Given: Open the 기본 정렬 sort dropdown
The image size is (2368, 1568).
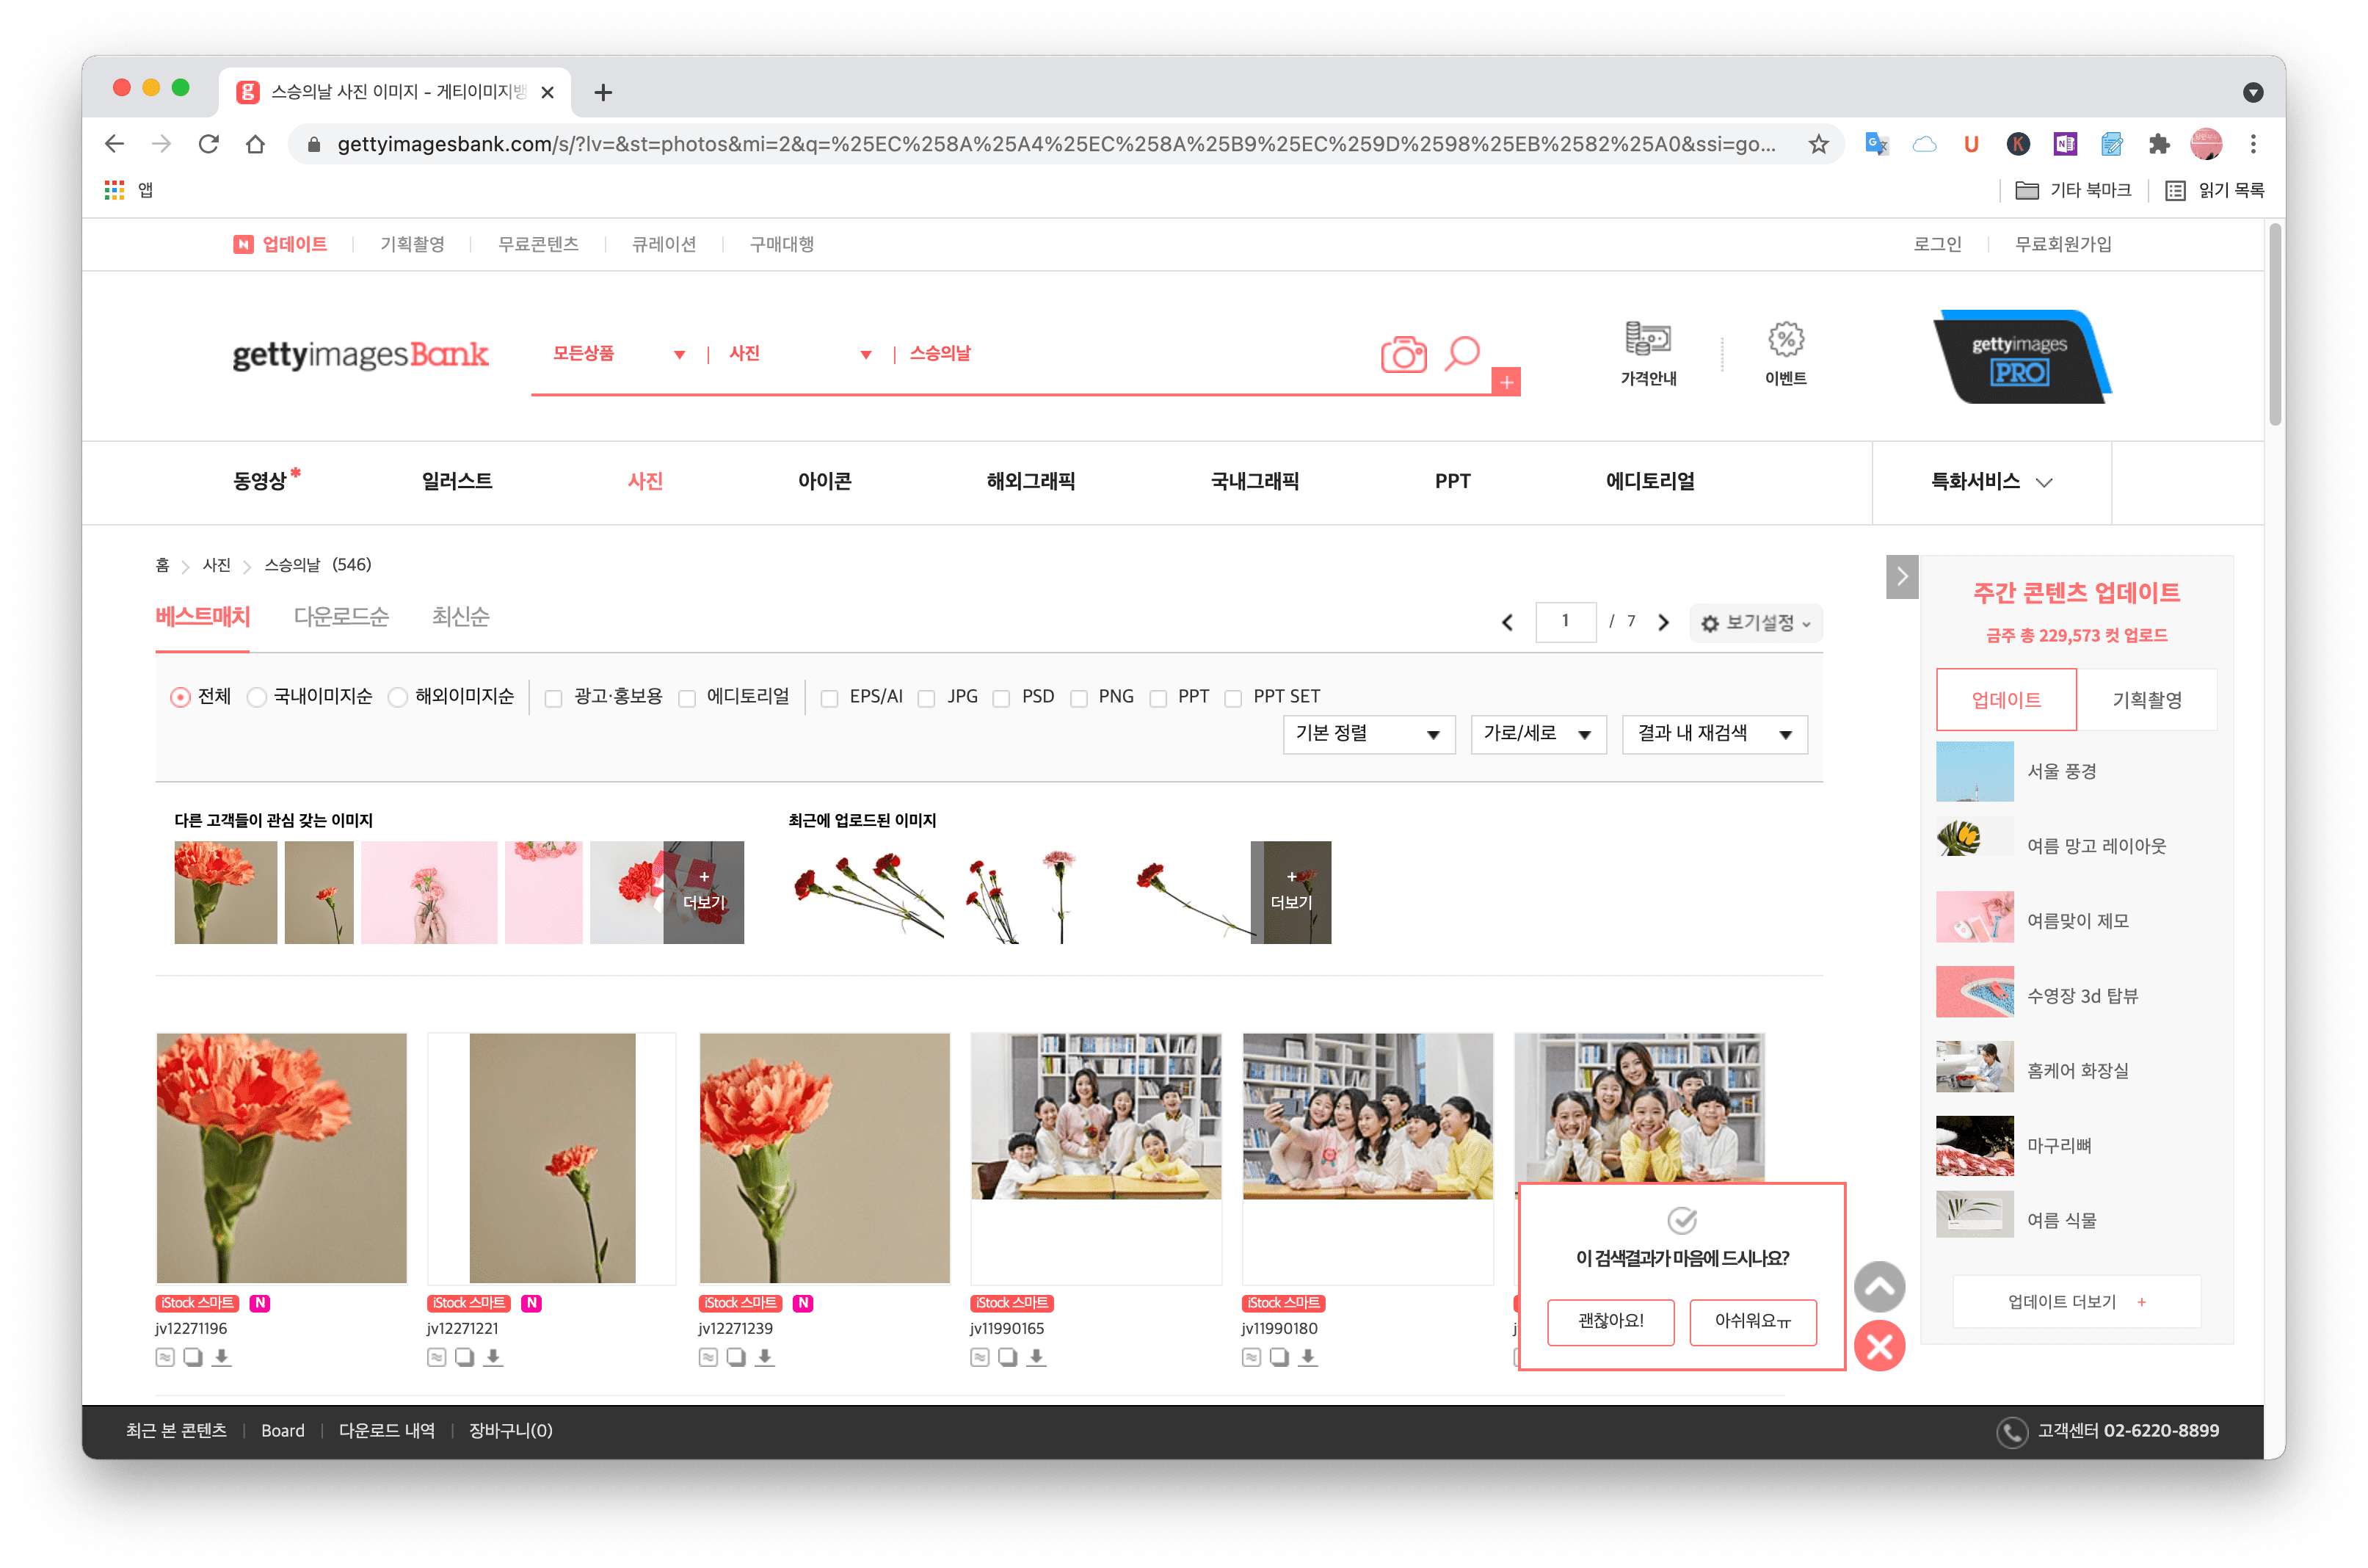Looking at the screenshot, I should [x=1367, y=734].
